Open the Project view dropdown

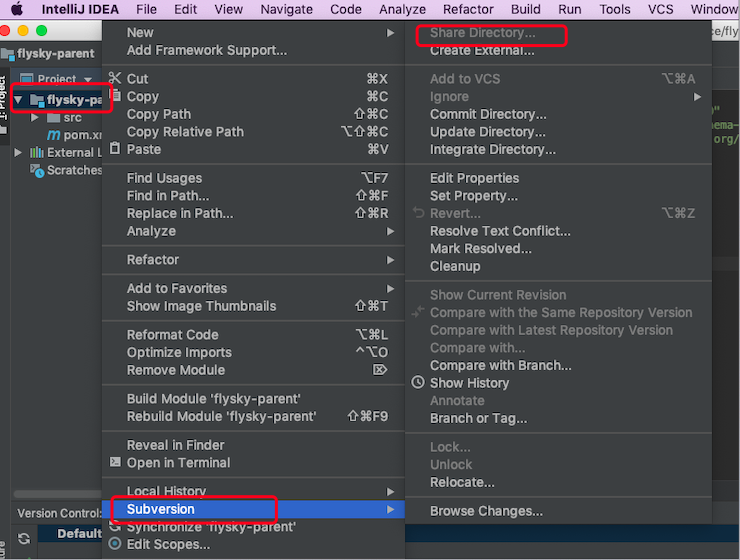(88, 79)
